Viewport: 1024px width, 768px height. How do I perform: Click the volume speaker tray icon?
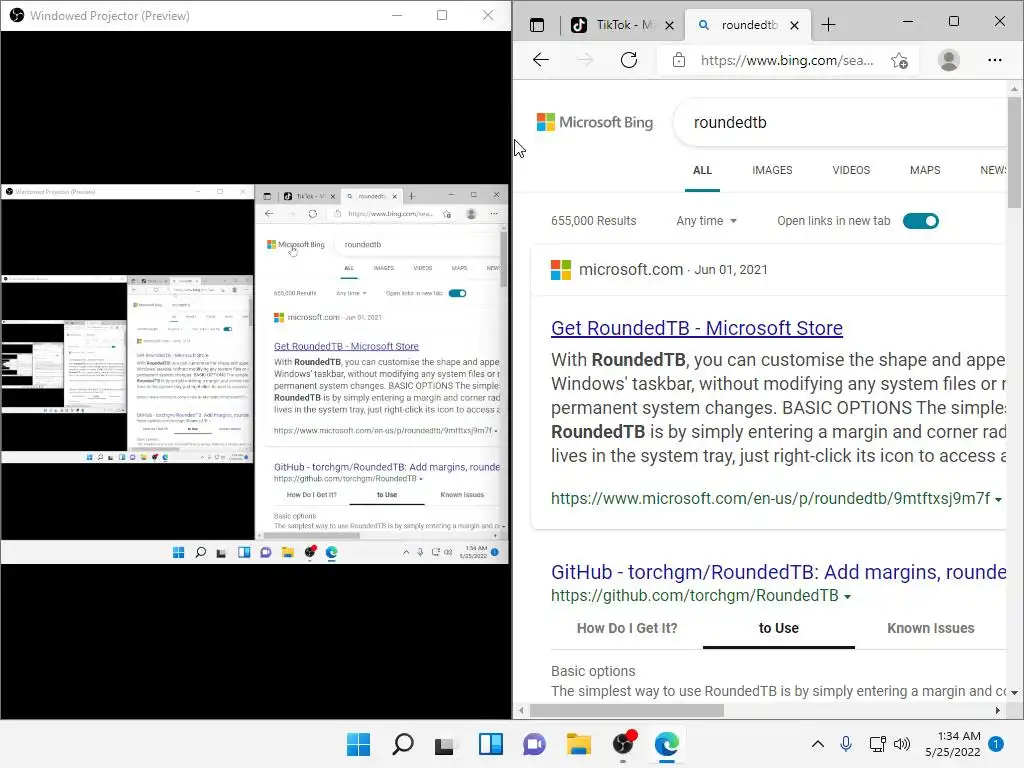[902, 744]
